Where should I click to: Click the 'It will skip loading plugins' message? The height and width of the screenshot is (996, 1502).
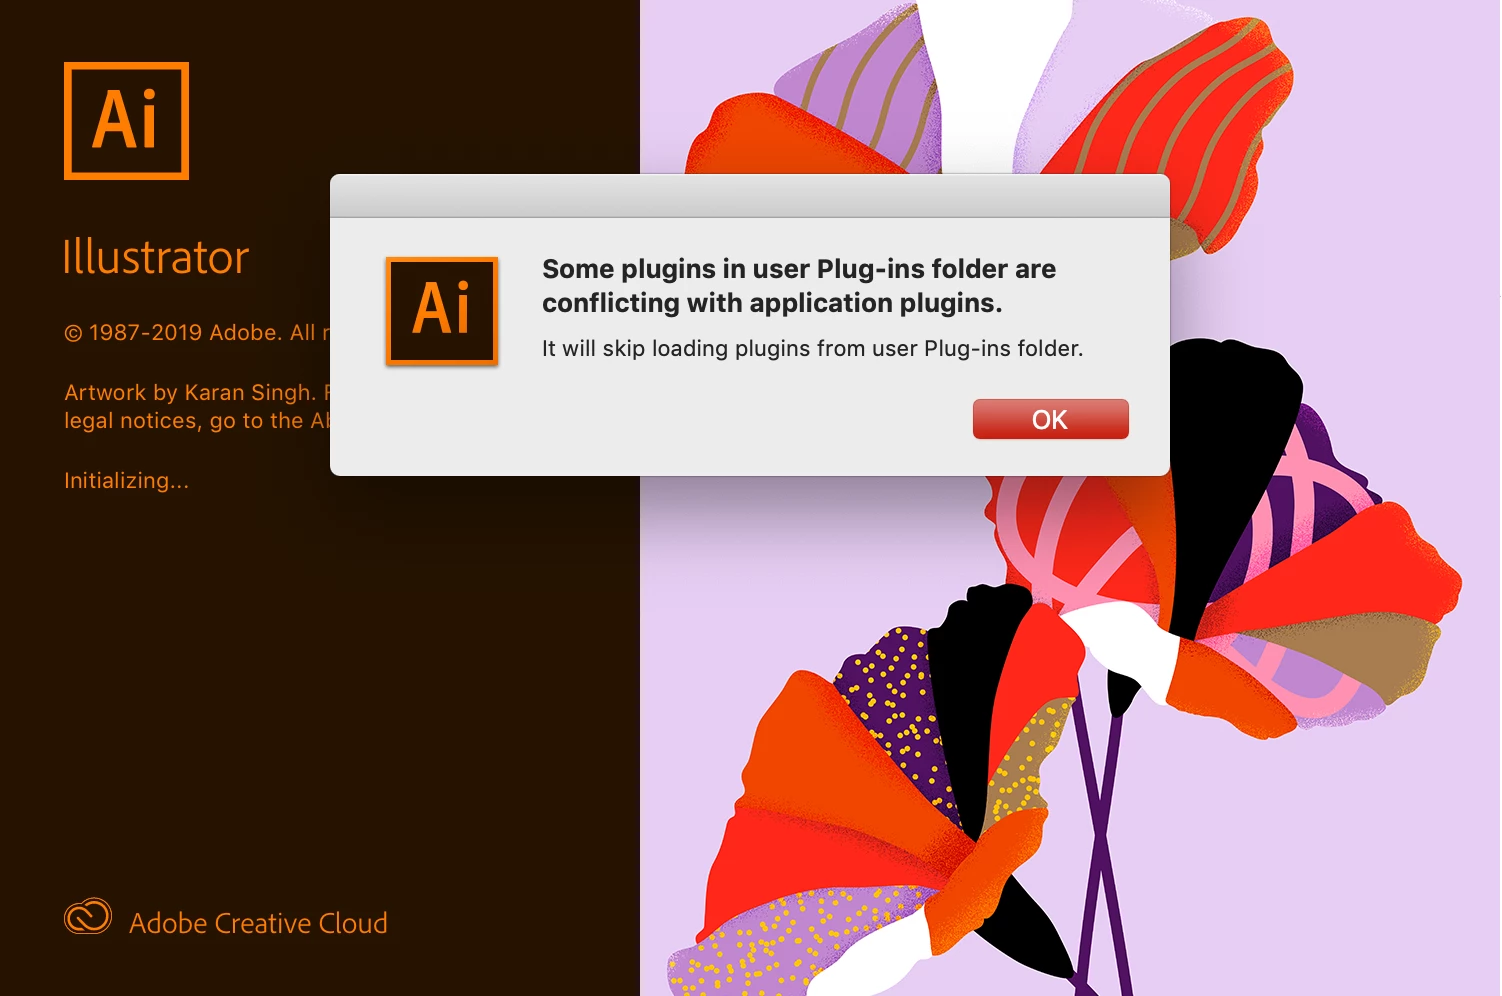pos(812,349)
